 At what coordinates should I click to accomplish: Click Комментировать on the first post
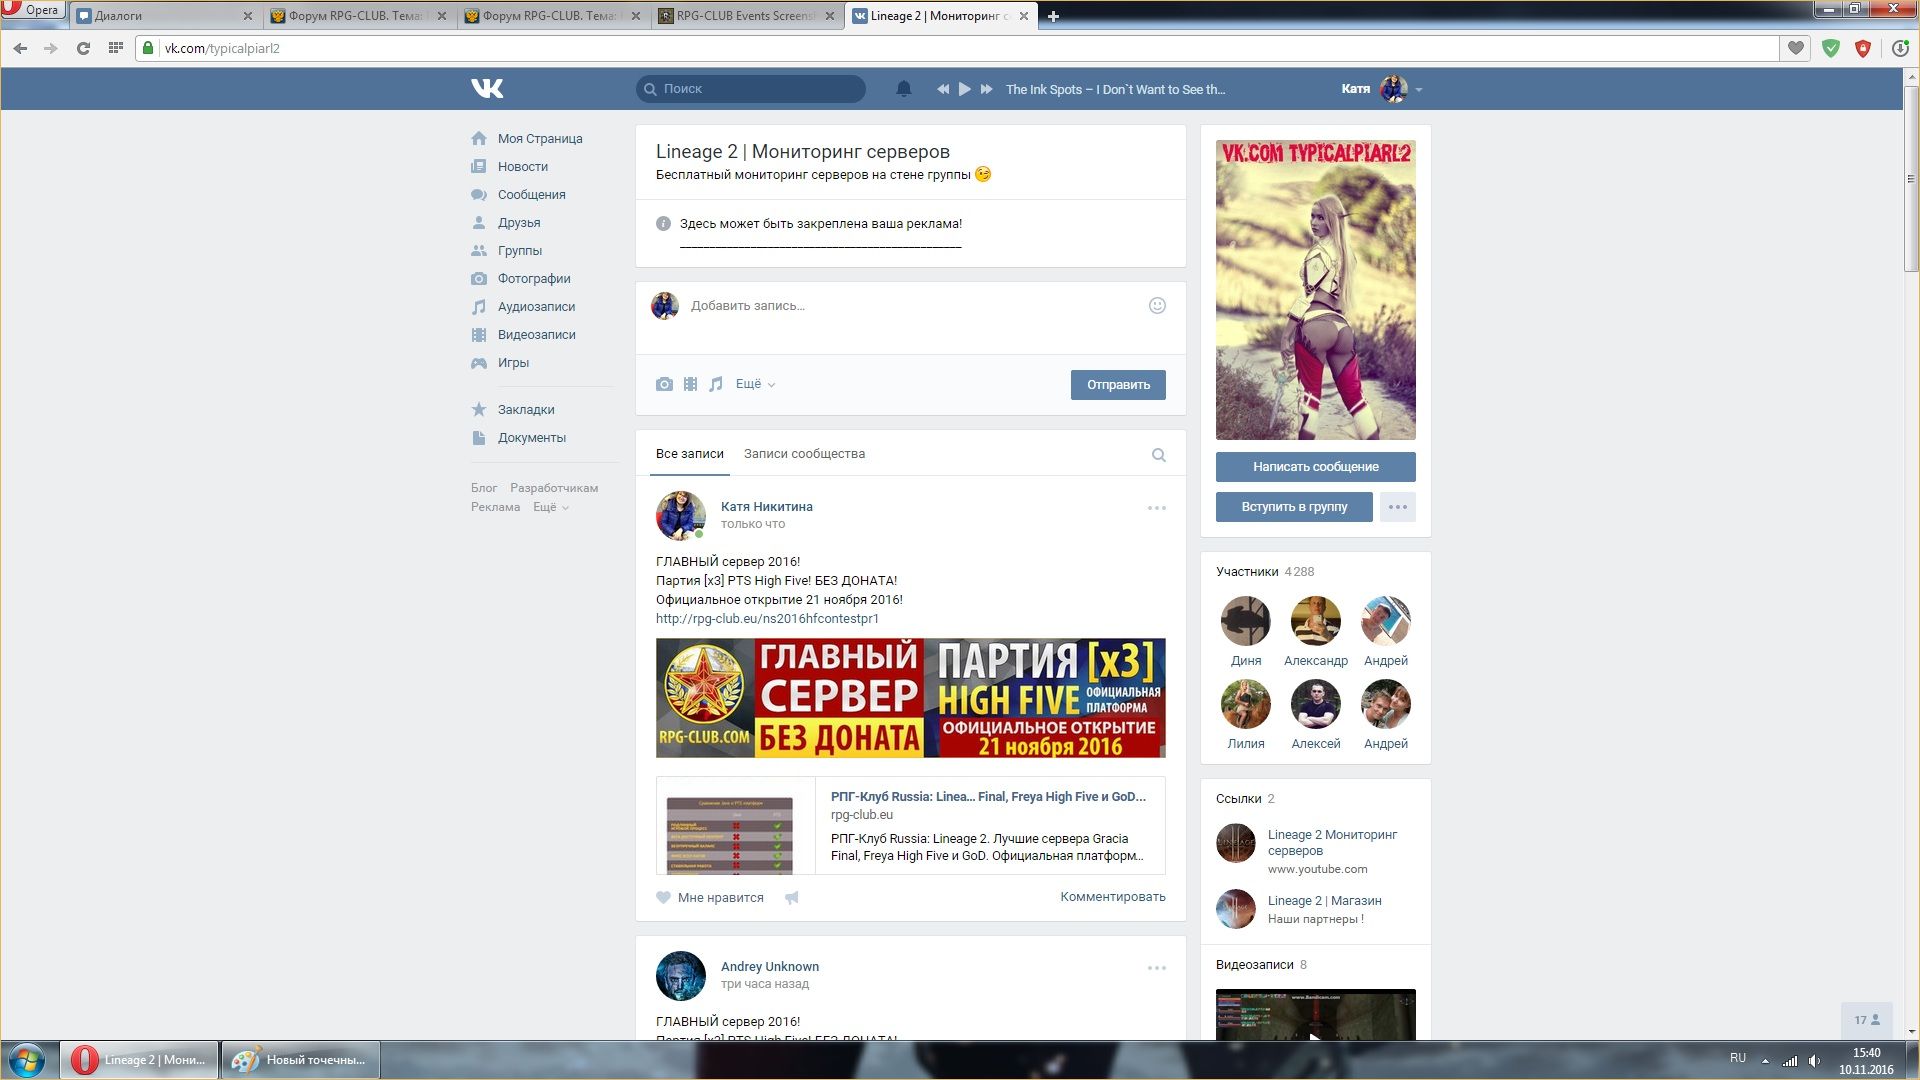coord(1113,897)
